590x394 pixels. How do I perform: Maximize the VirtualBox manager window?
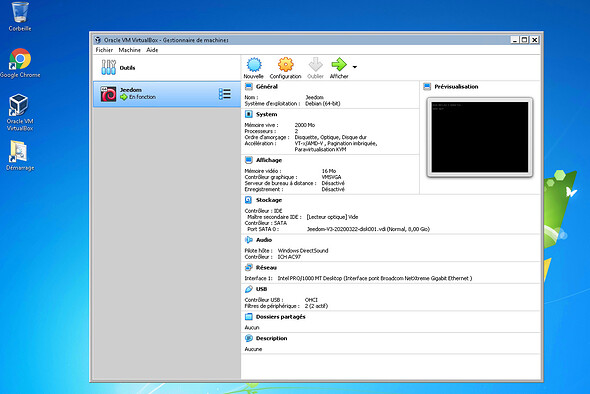click(525, 40)
